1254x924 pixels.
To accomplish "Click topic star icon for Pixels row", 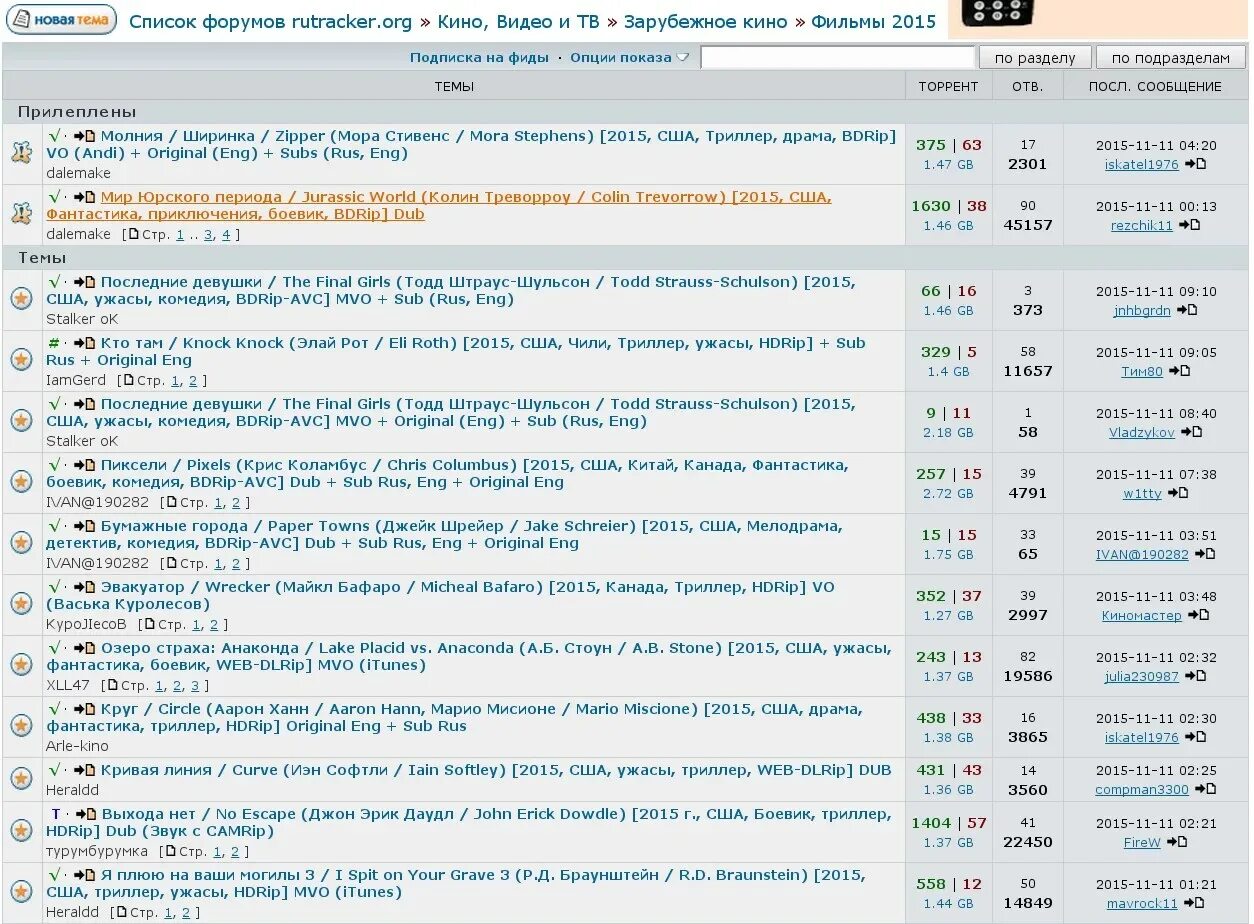I will click(x=21, y=481).
